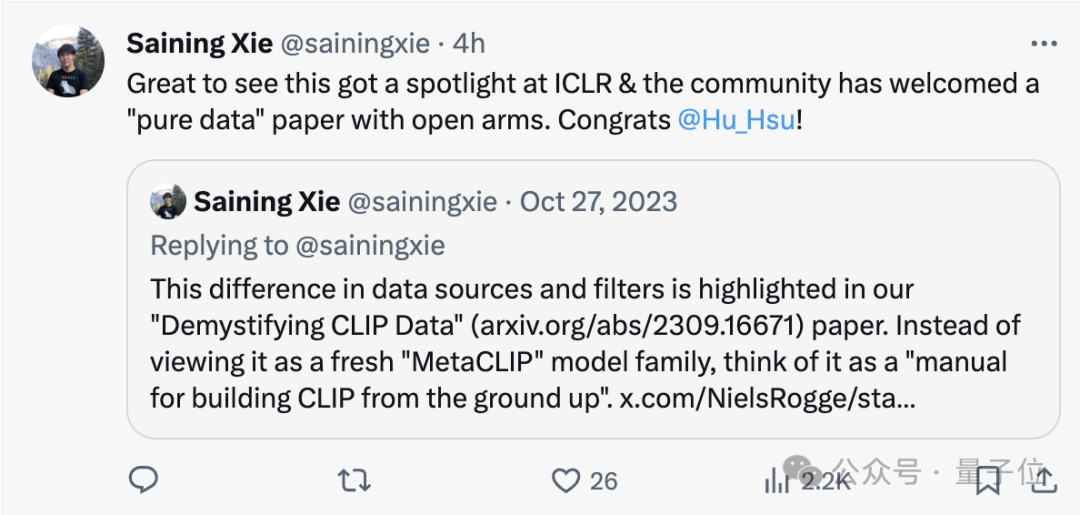Open the Saining Xie name in the main tweet
Screen dimensions: 1080x515
tap(200, 44)
